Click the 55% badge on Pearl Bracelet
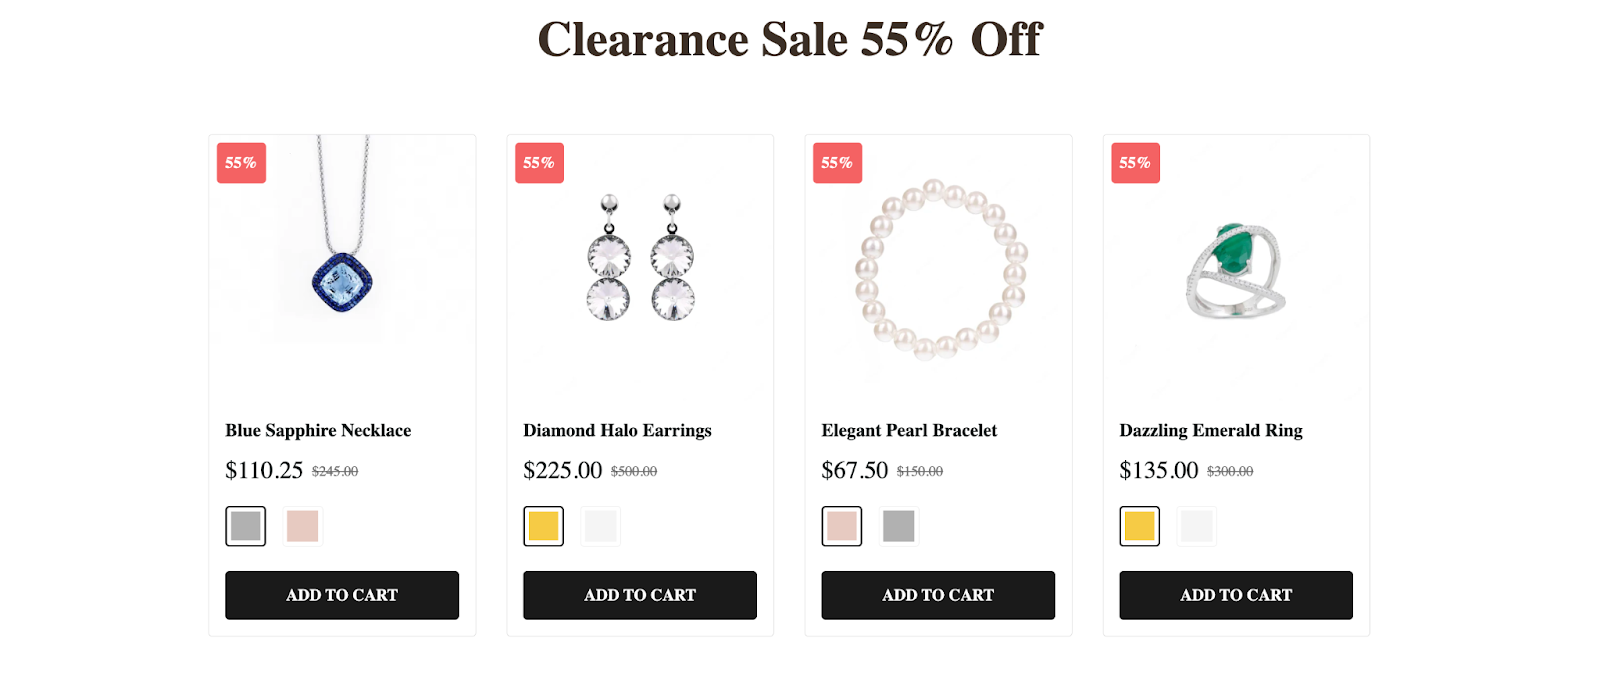 (x=837, y=163)
